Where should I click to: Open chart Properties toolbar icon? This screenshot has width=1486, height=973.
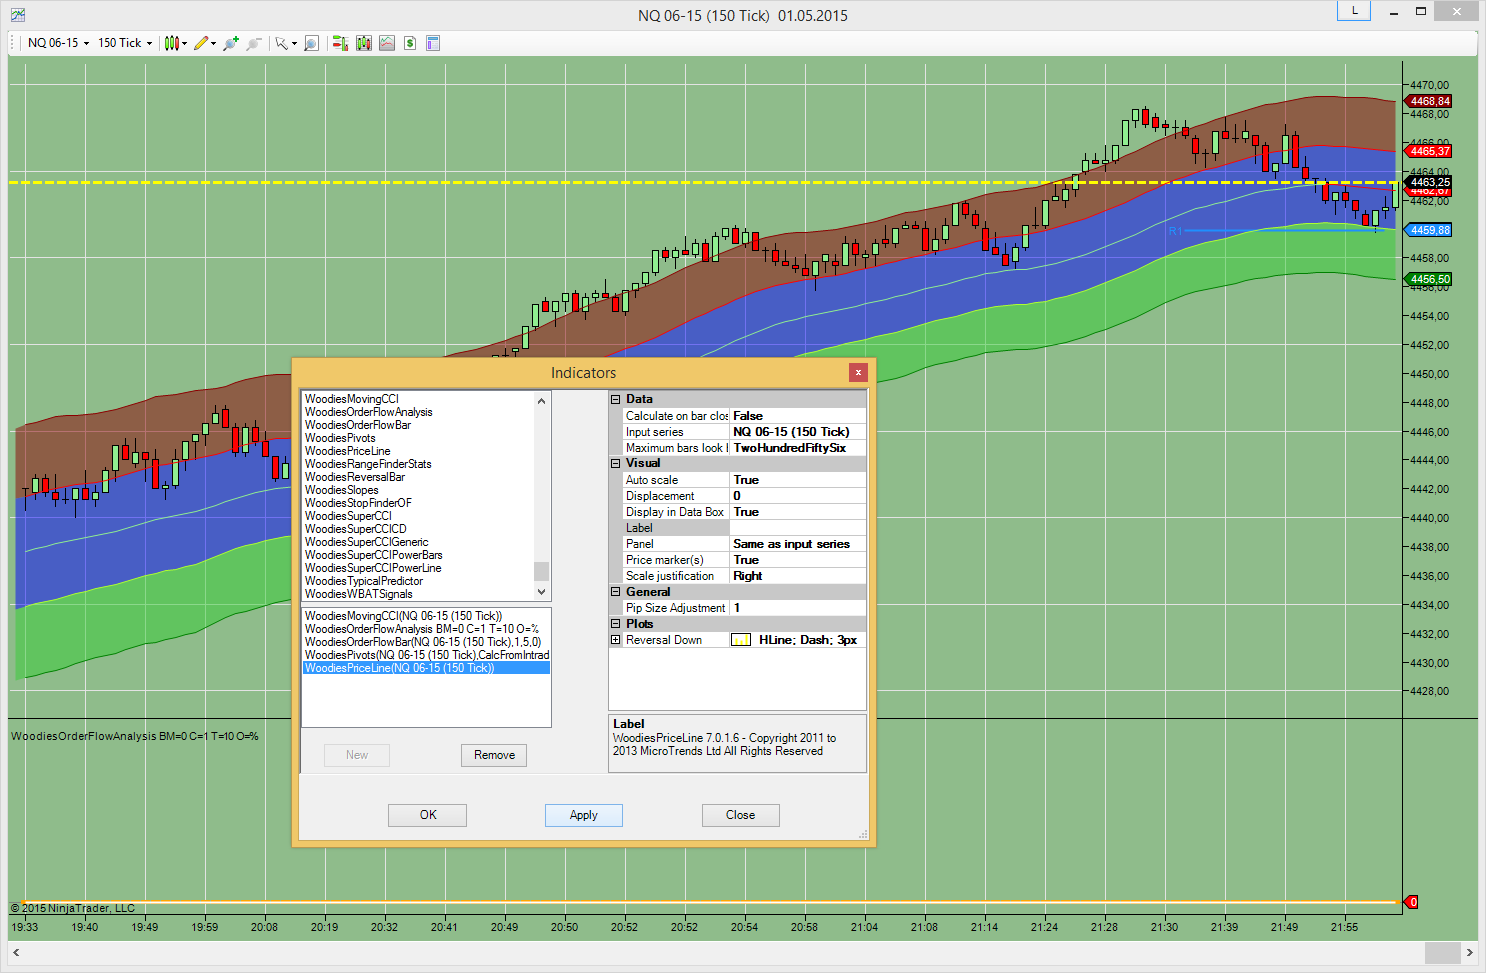(x=433, y=43)
